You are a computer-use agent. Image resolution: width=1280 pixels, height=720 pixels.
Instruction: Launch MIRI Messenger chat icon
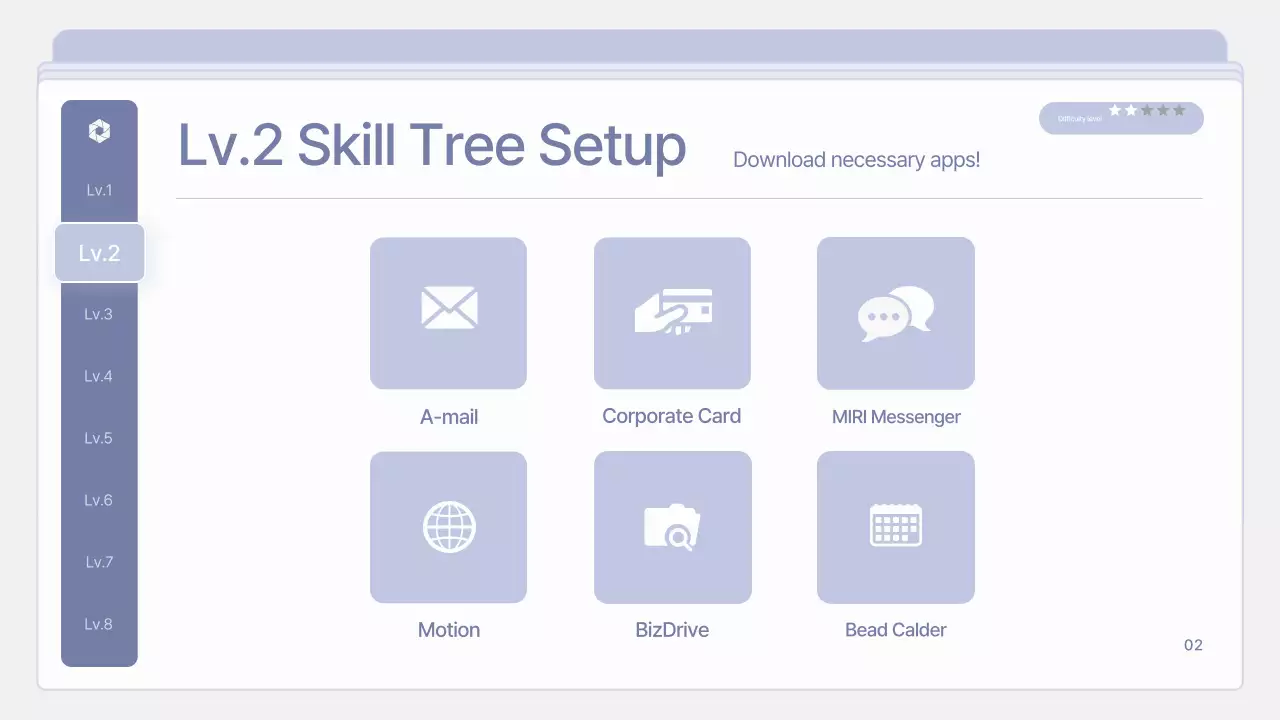[895, 311]
